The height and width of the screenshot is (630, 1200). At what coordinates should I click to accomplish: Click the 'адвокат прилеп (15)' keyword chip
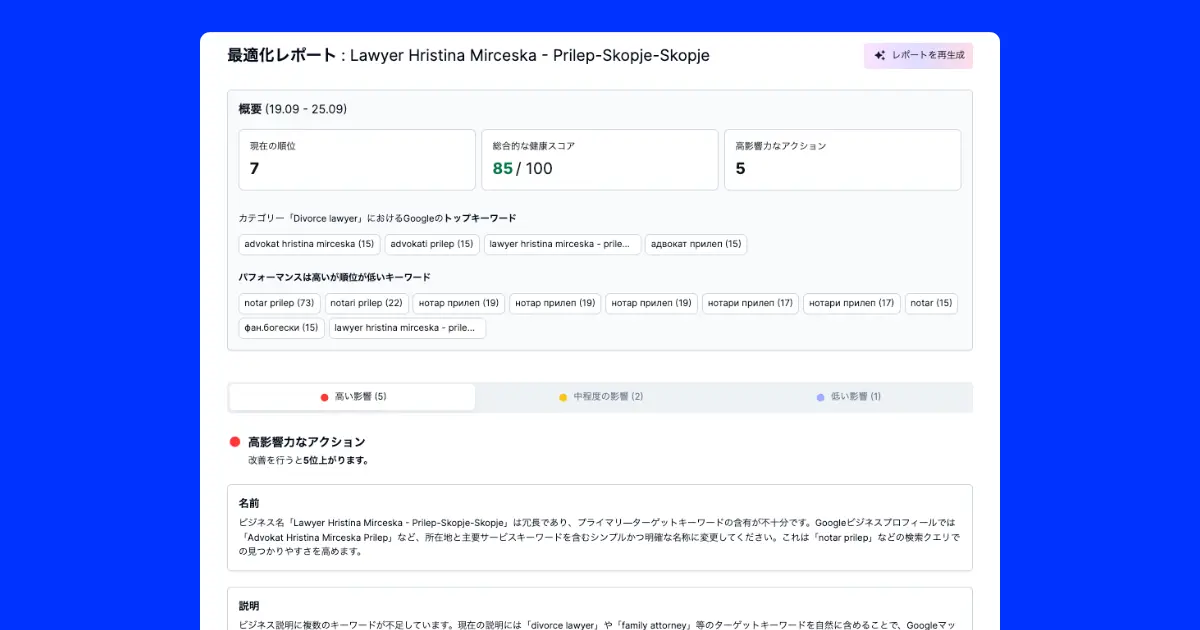click(x=696, y=244)
